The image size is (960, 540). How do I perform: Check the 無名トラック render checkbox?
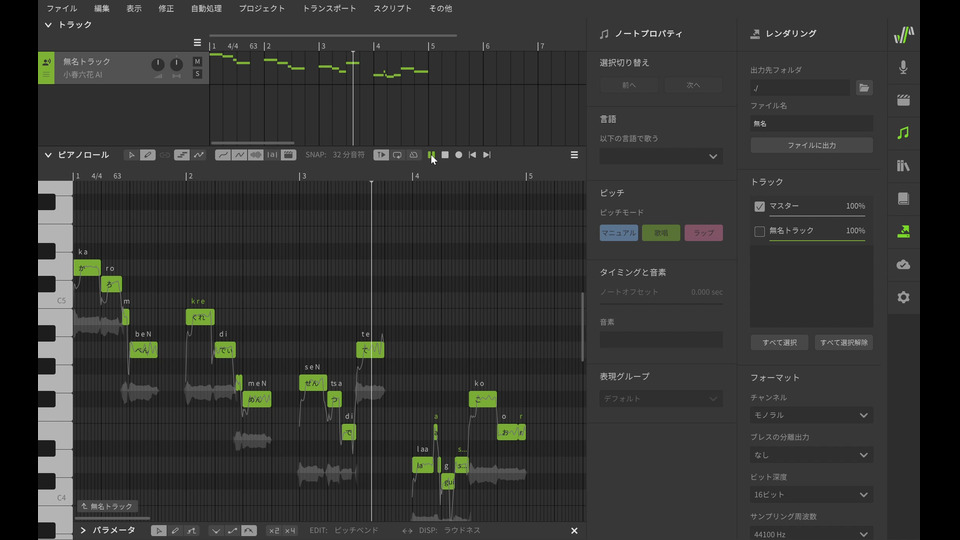pos(760,231)
